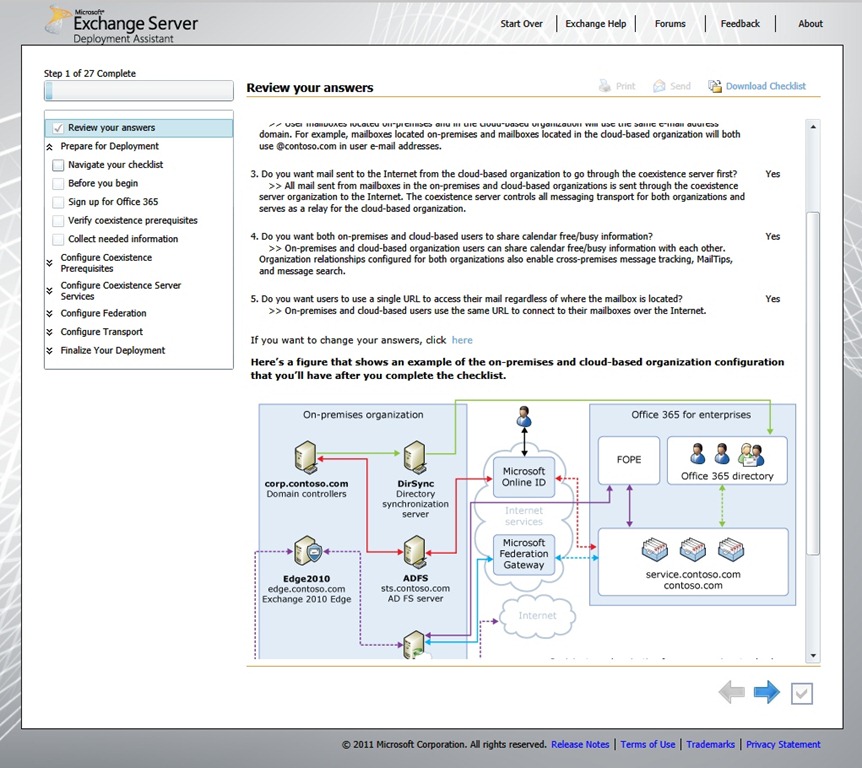Check the Sign up for Office 365 box
The height and width of the screenshot is (768, 862).
[x=58, y=202]
